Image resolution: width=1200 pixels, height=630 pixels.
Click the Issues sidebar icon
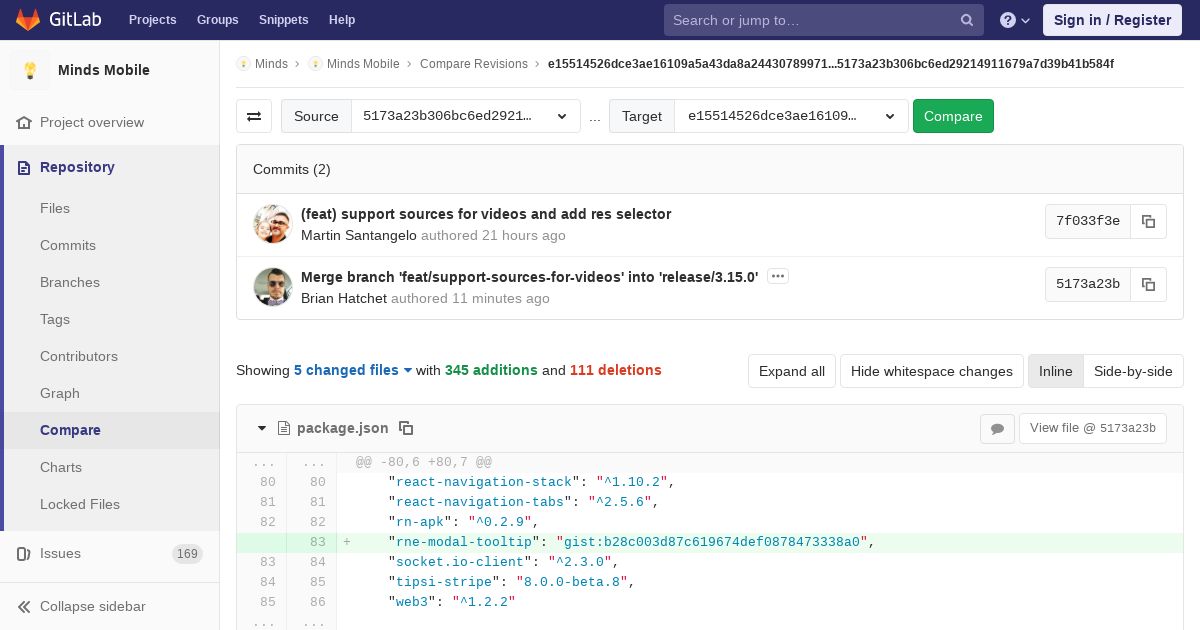click(x=24, y=553)
